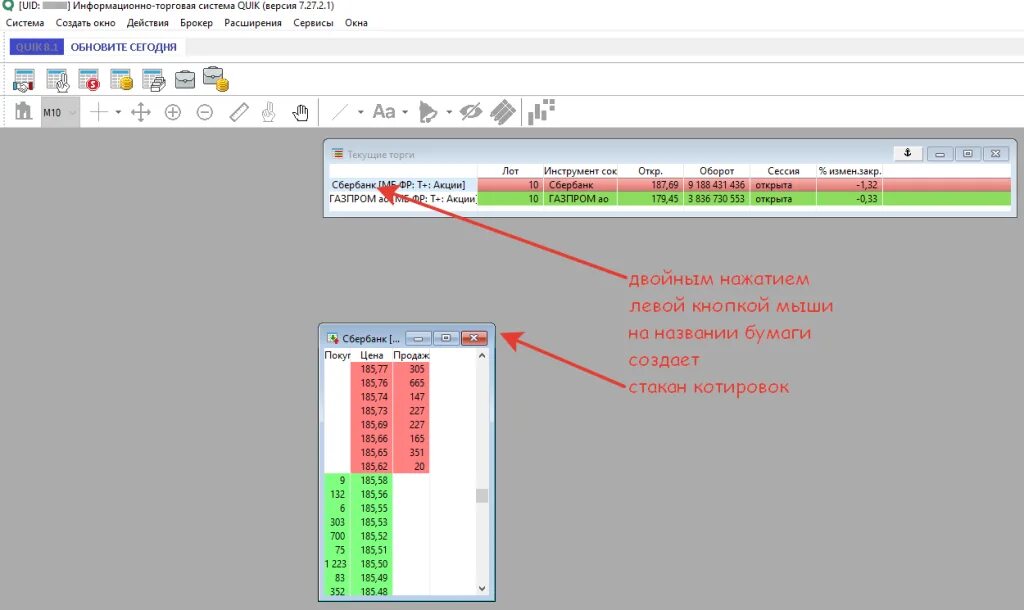This screenshot has height=610, width=1024.
Task: Expand the line tool dropdown arrow
Action: (x=360, y=112)
